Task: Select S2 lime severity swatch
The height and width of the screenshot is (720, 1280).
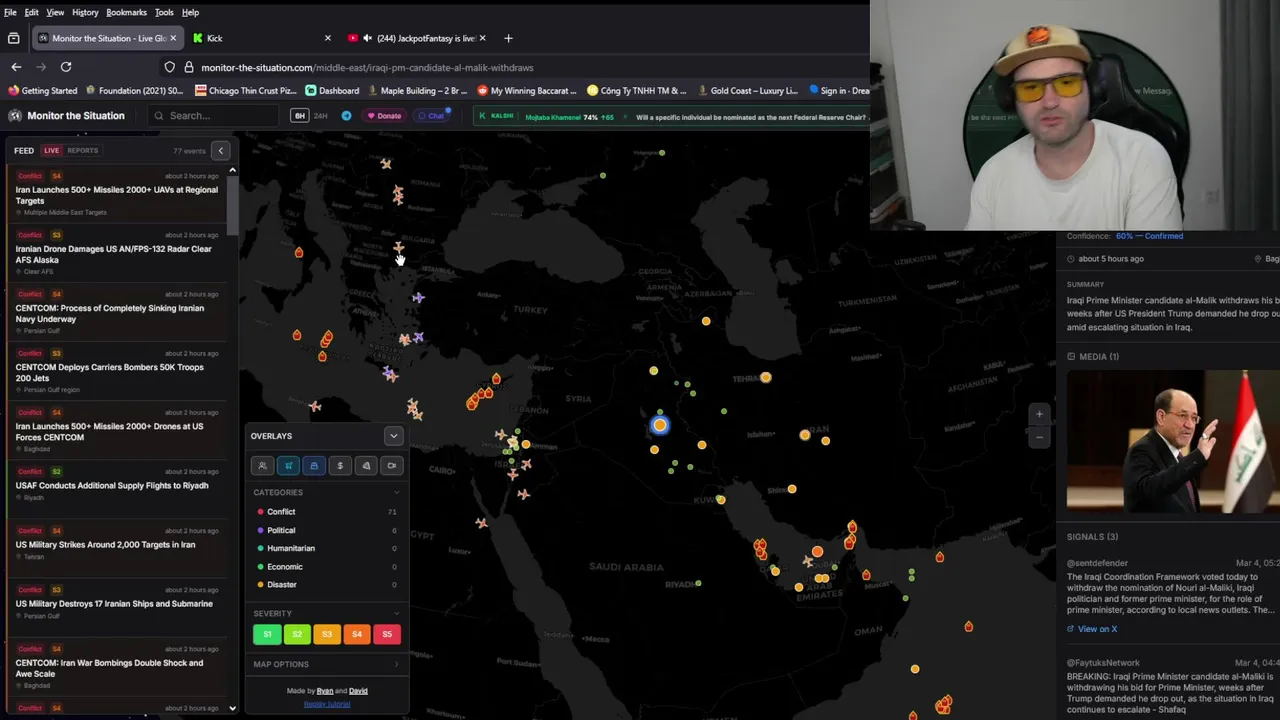Action: tap(297, 634)
